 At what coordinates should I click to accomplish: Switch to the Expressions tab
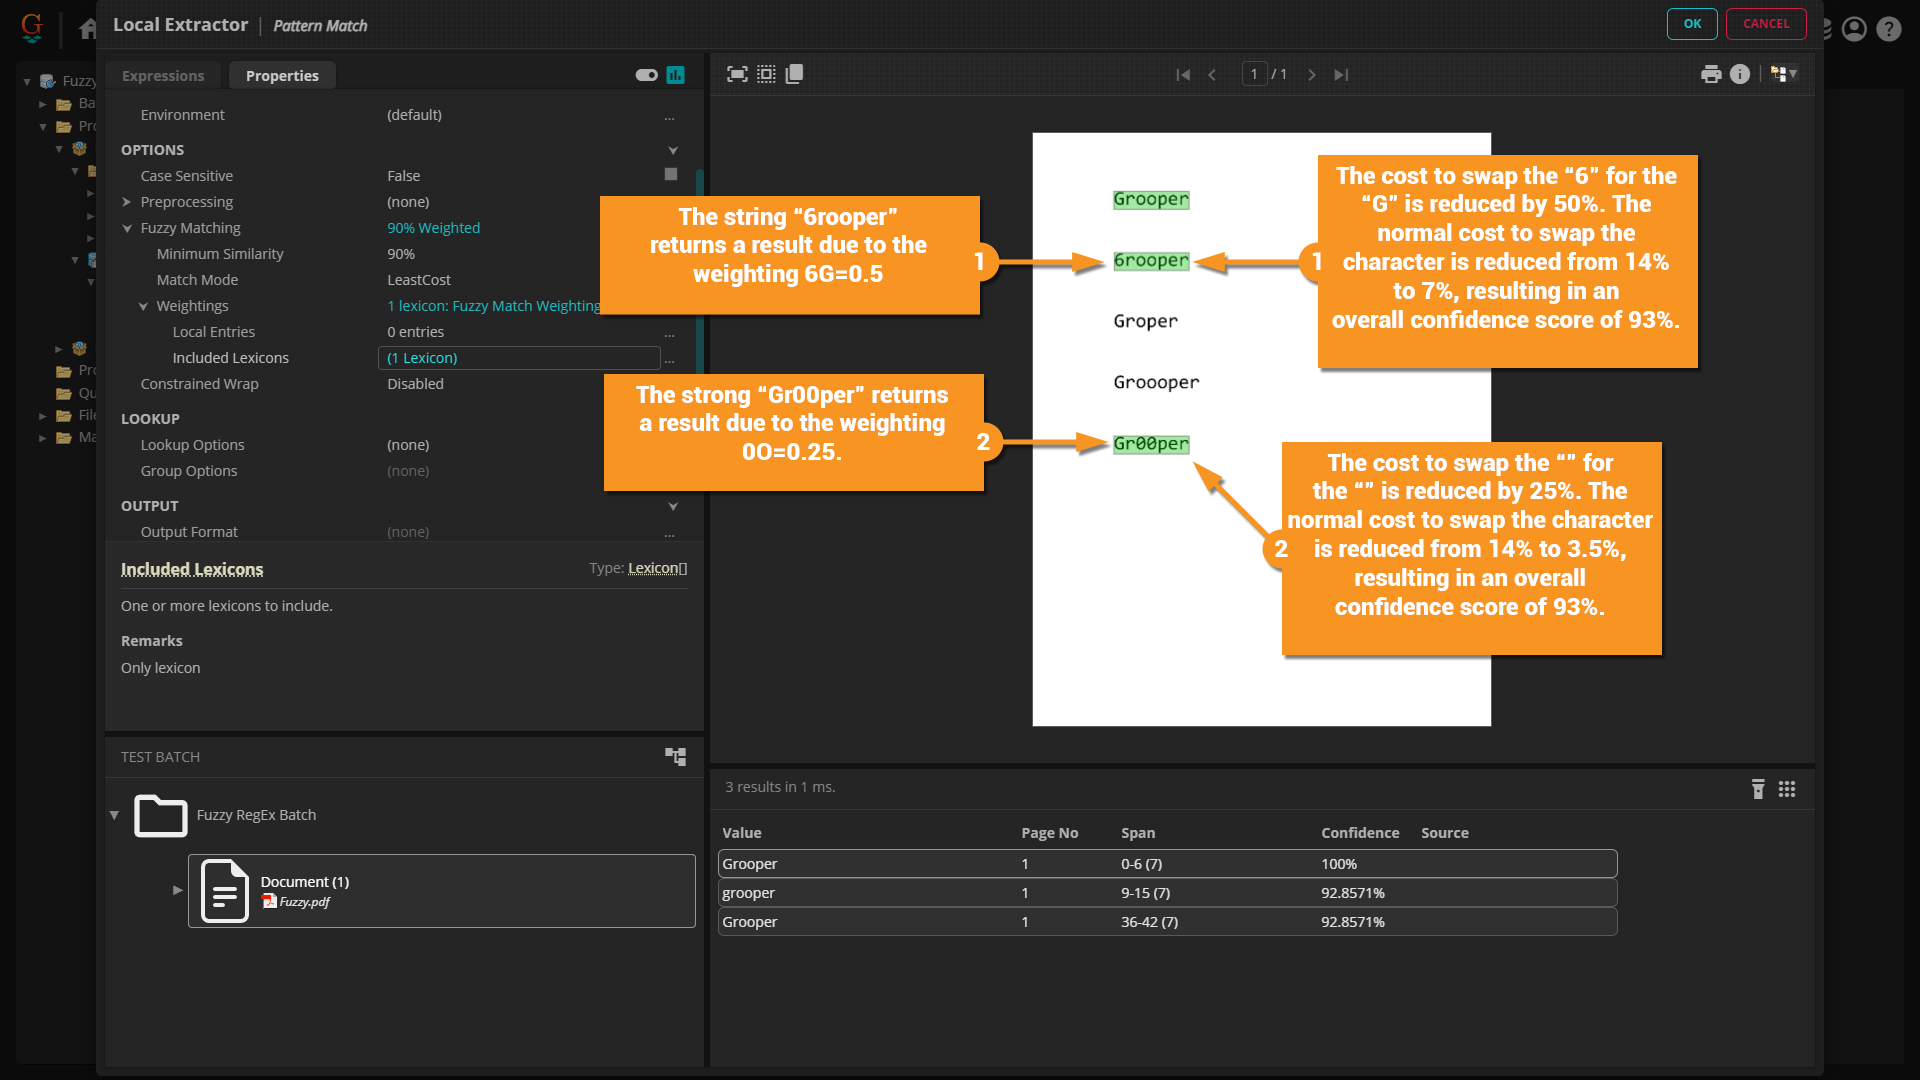click(163, 76)
